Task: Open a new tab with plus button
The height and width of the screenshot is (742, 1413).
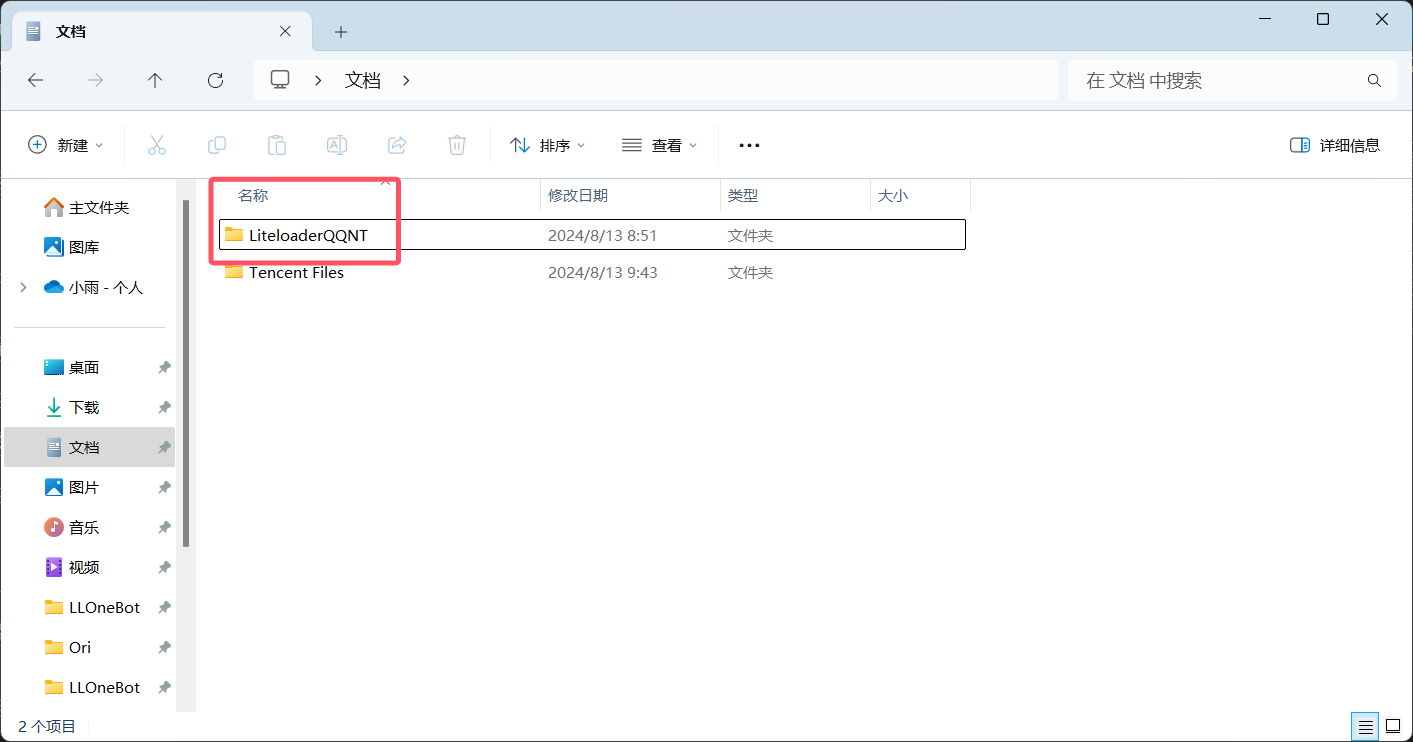Action: pyautogui.click(x=341, y=32)
